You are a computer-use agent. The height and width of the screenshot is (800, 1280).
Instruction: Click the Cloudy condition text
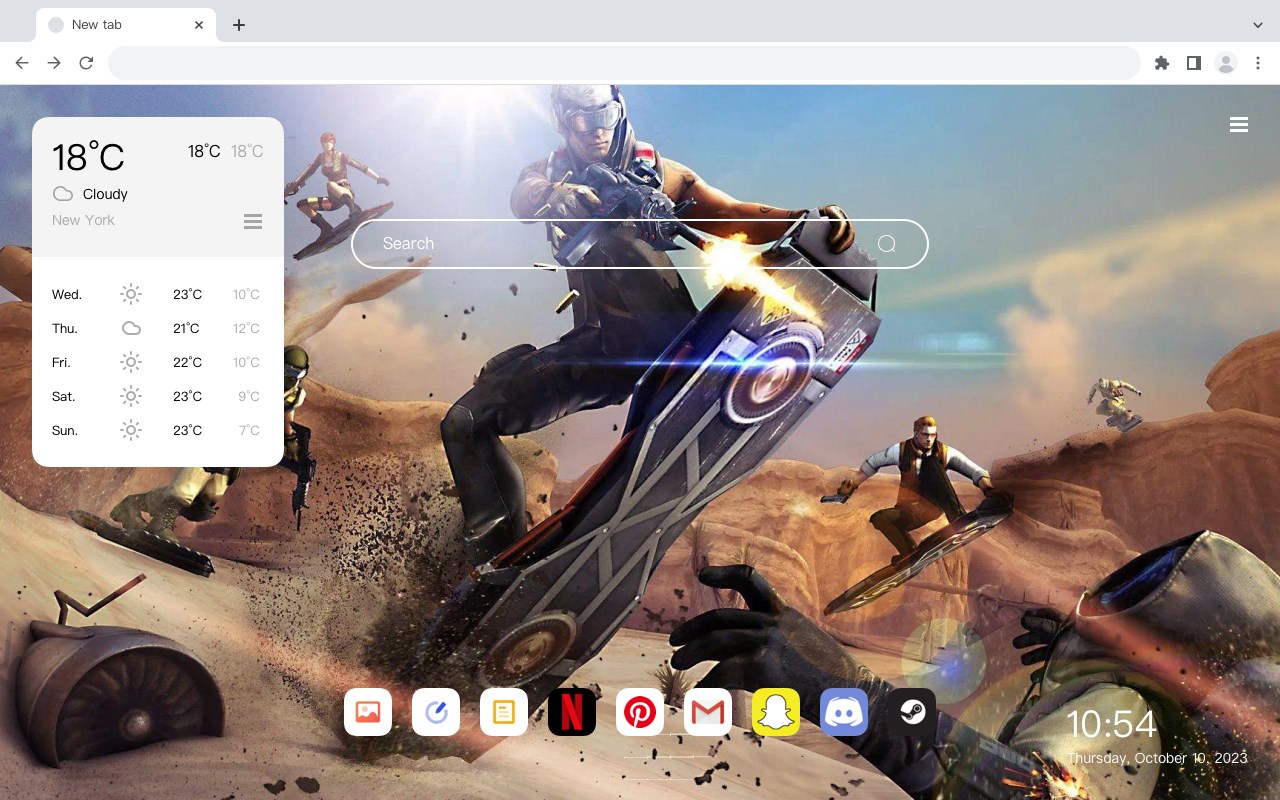pyautogui.click(x=105, y=194)
